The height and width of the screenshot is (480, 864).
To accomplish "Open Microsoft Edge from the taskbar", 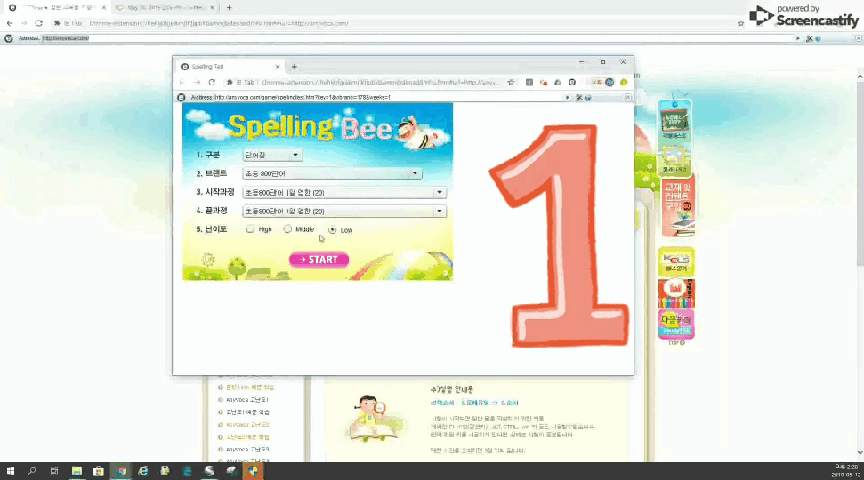I will tap(187, 471).
